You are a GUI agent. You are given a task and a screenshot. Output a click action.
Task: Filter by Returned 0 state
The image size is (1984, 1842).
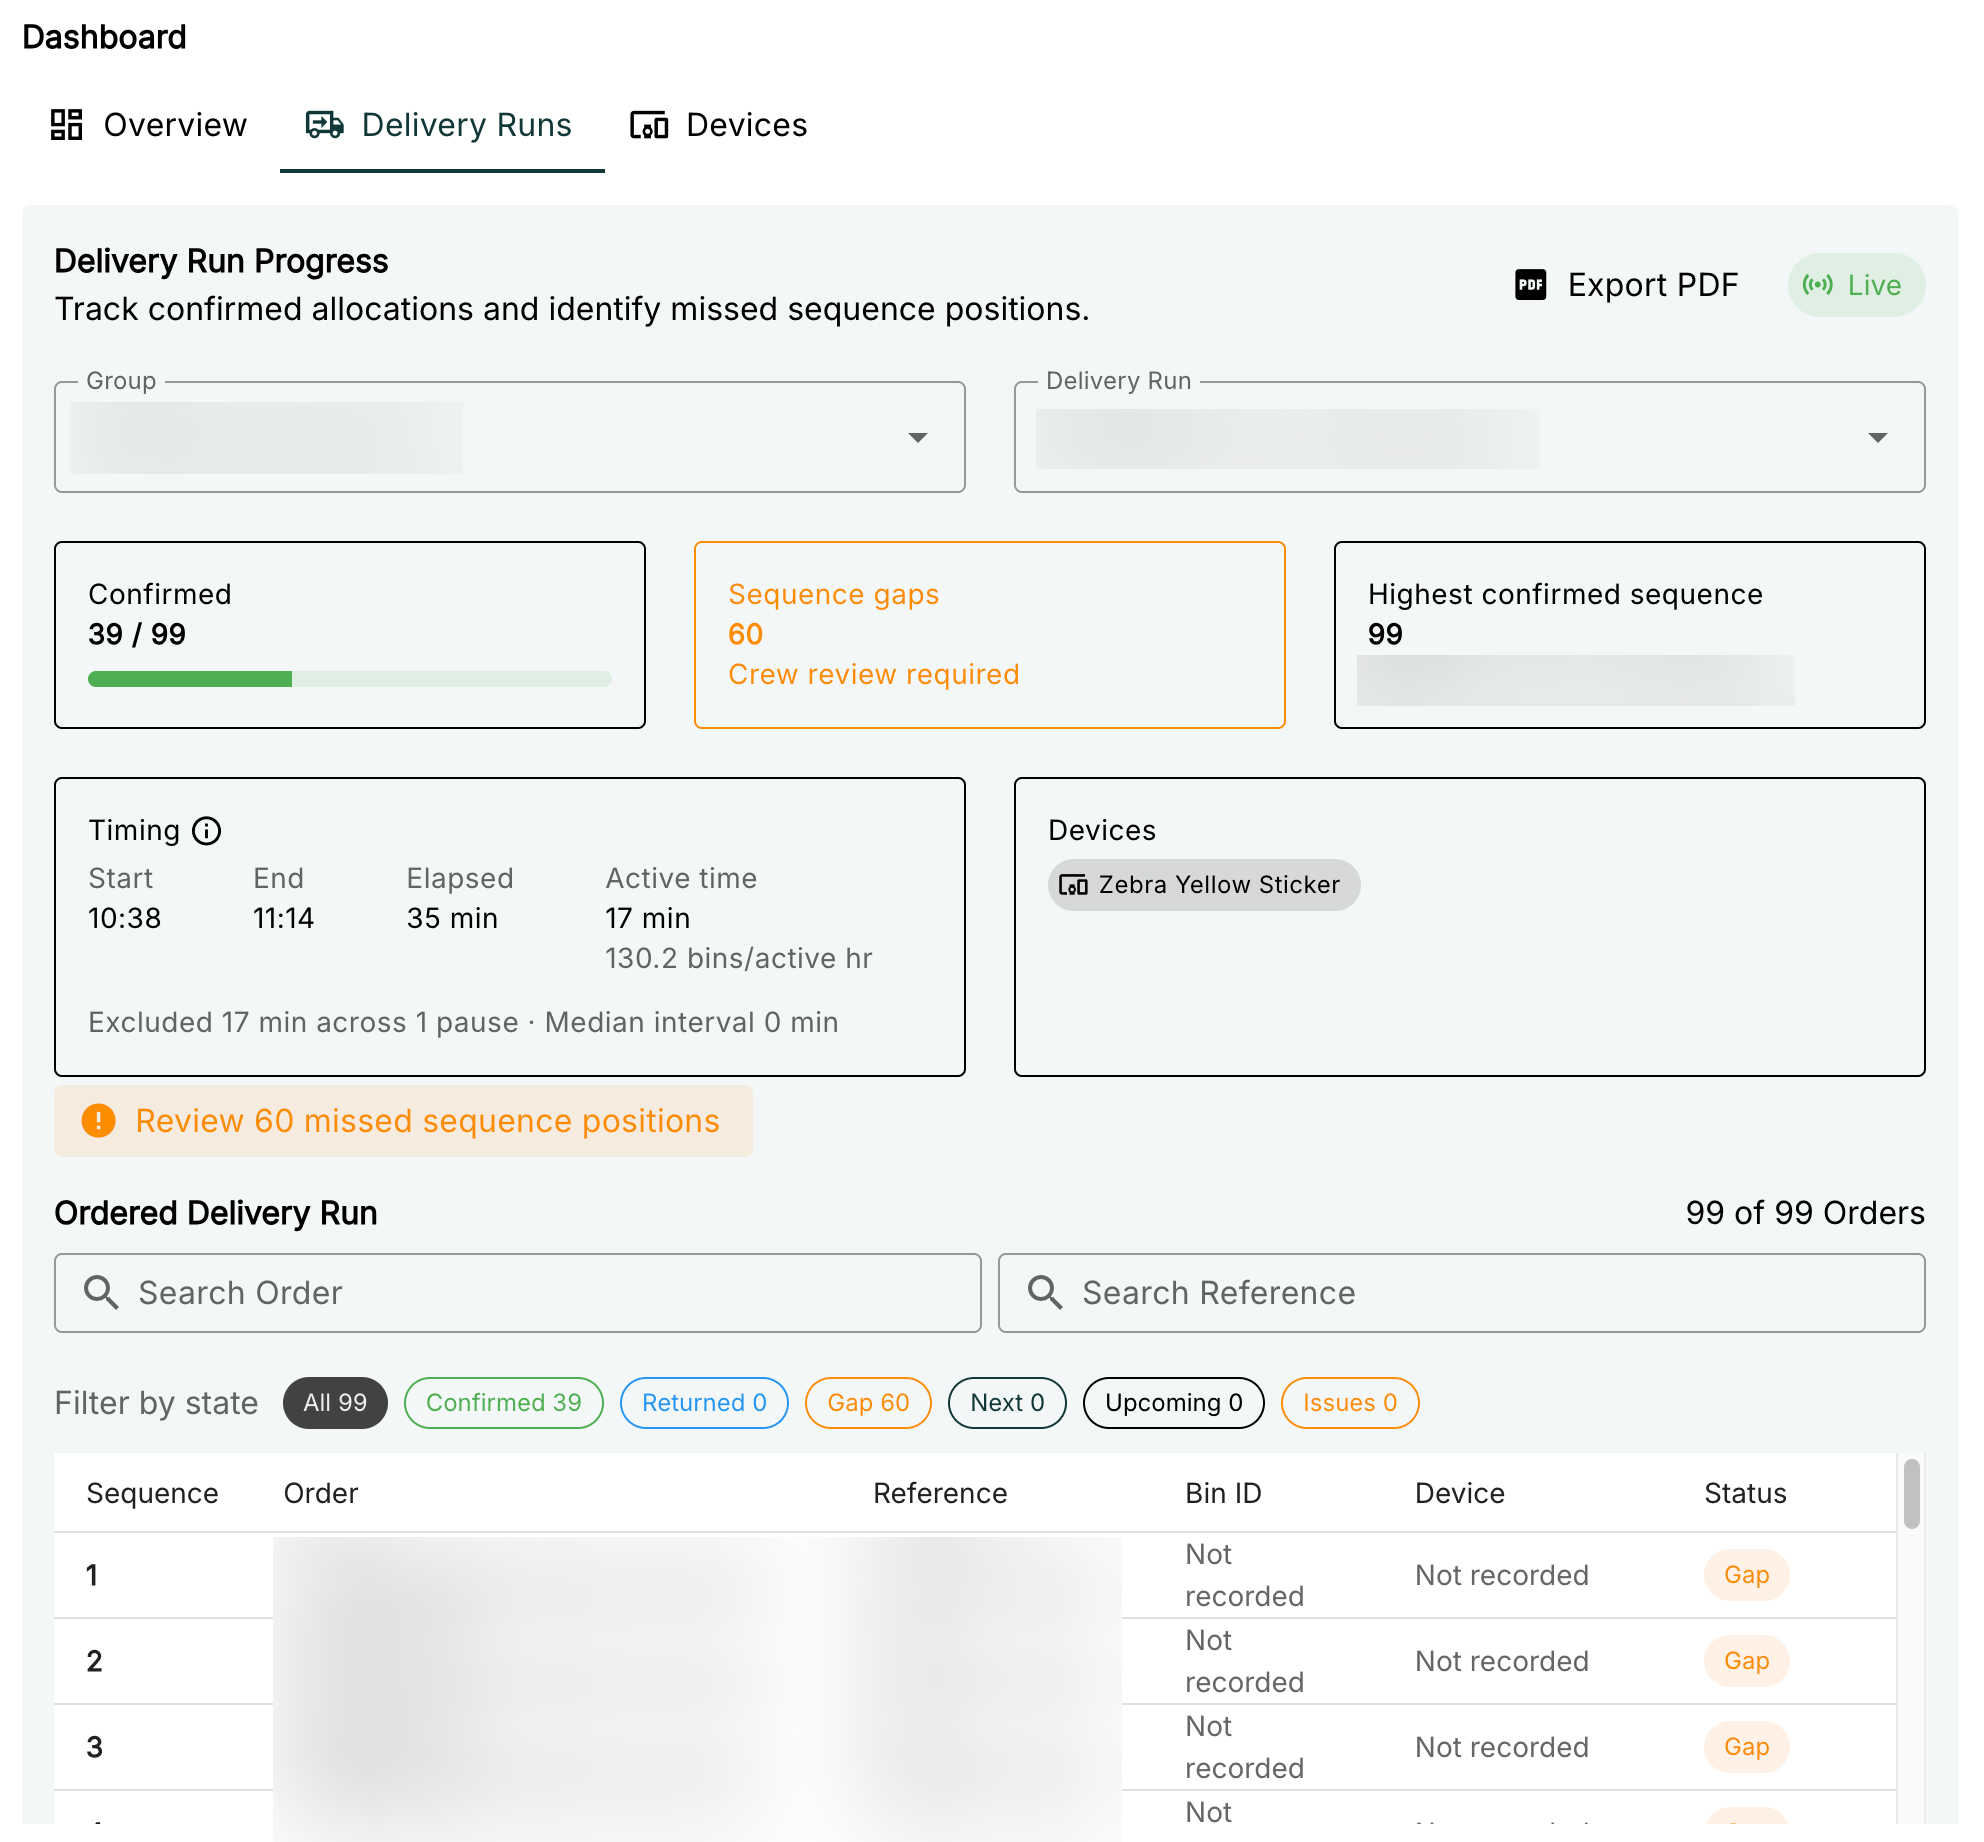click(x=704, y=1403)
